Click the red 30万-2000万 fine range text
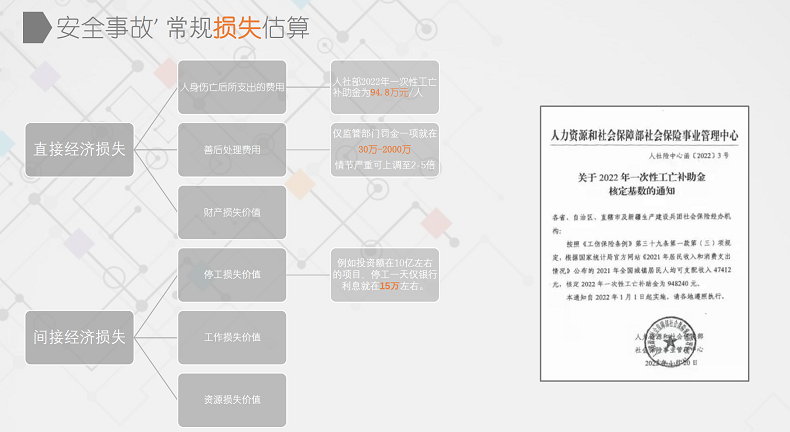The width and height of the screenshot is (790, 432). click(x=385, y=149)
